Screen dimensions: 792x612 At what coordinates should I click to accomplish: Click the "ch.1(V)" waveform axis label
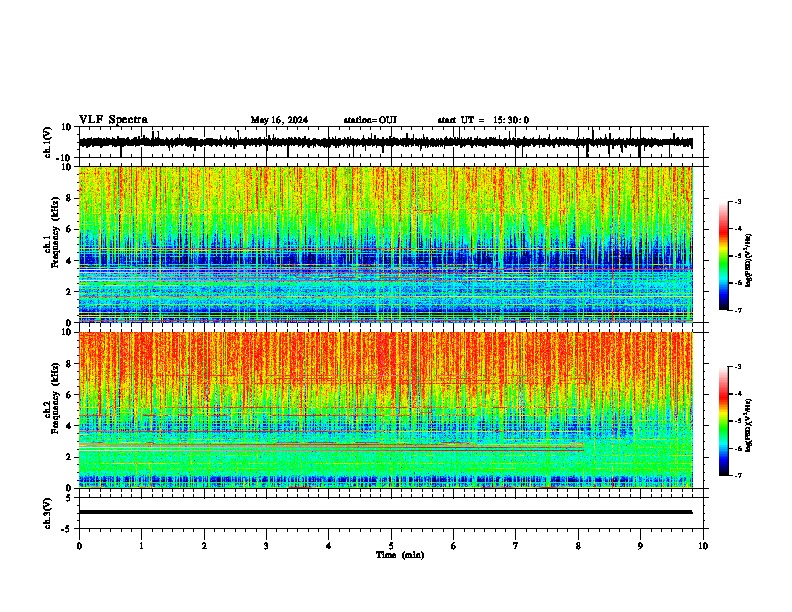click(48, 142)
